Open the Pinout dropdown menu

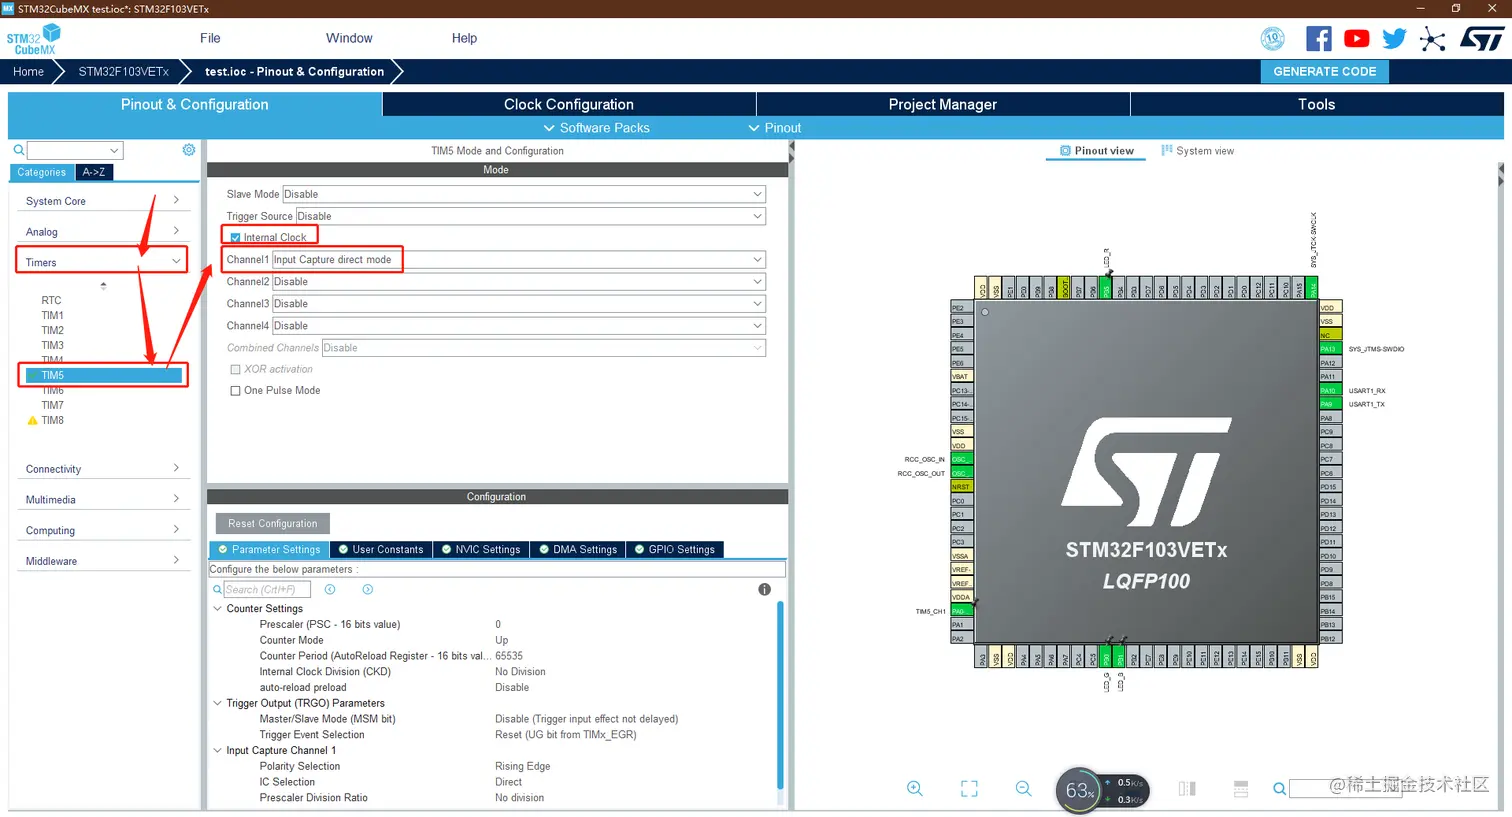pos(775,128)
